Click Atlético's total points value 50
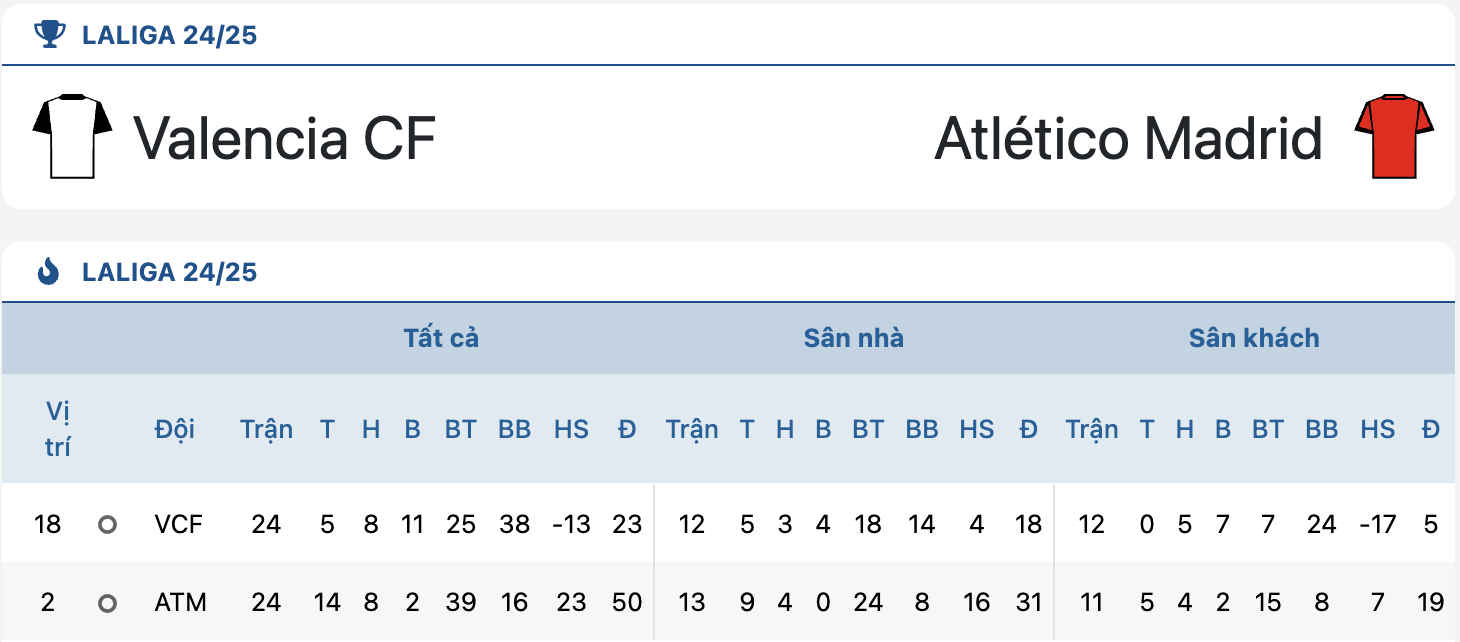The image size is (1460, 642). coord(627,603)
